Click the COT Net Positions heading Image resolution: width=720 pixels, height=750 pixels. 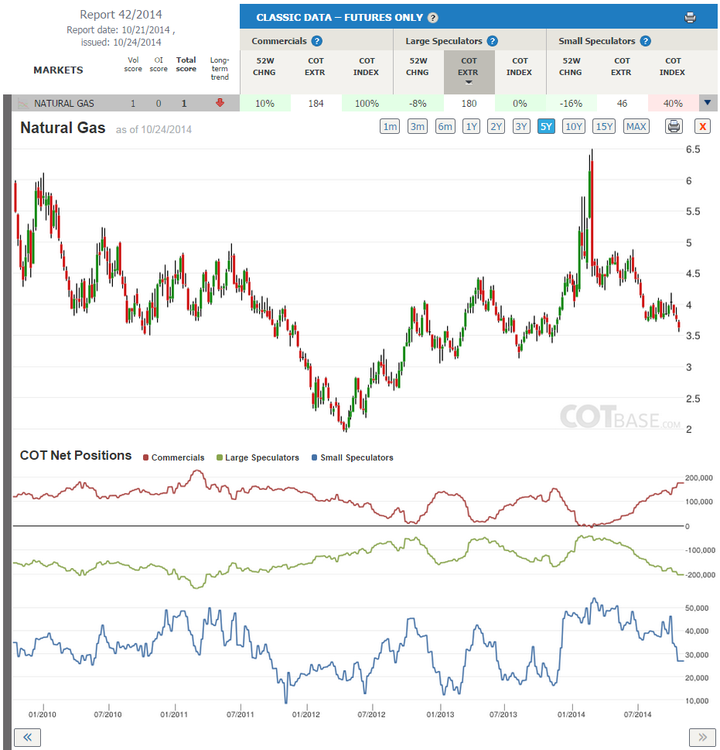click(76, 455)
